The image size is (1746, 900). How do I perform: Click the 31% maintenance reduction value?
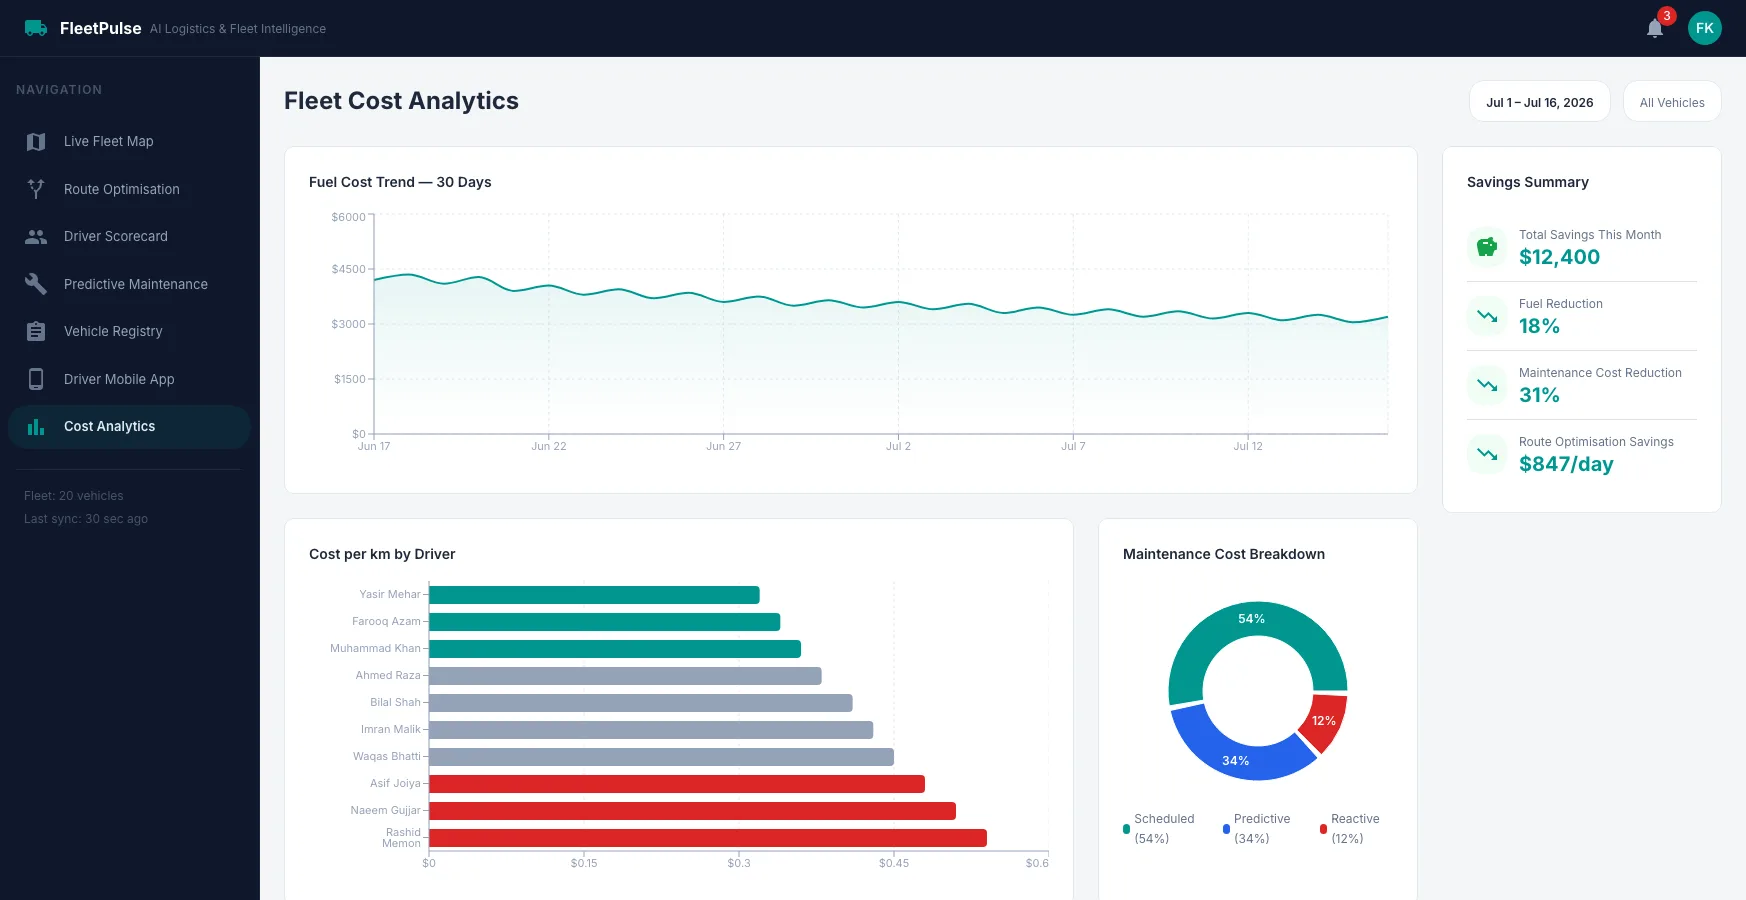[1539, 395]
